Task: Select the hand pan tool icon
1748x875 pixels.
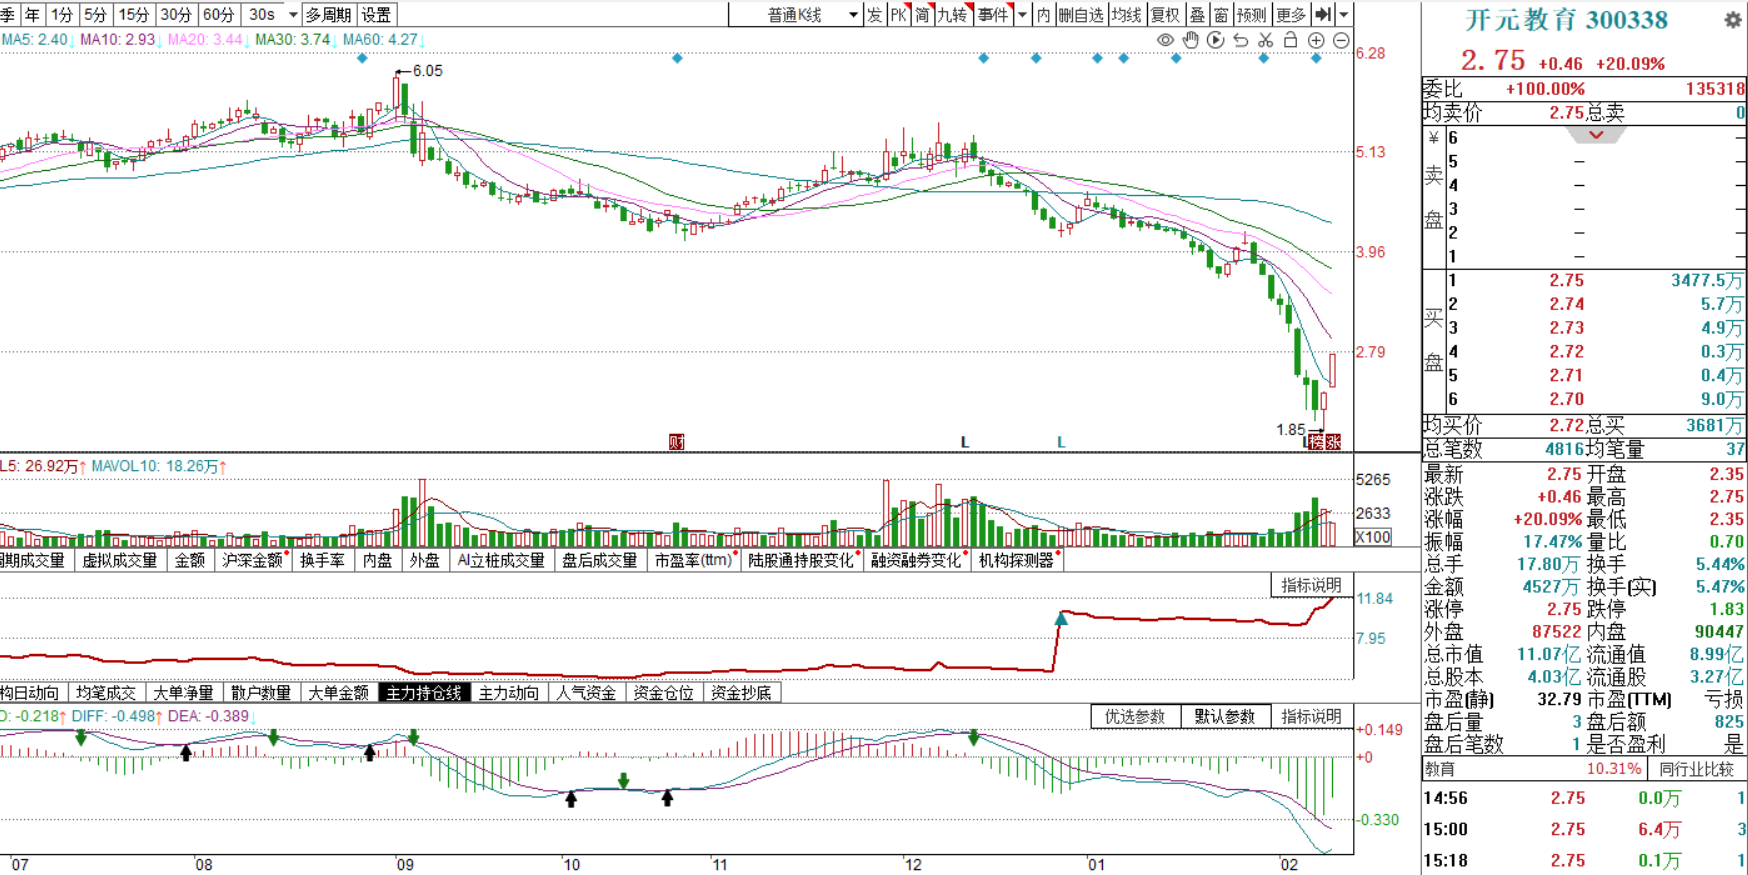Action: pyautogui.click(x=1190, y=40)
